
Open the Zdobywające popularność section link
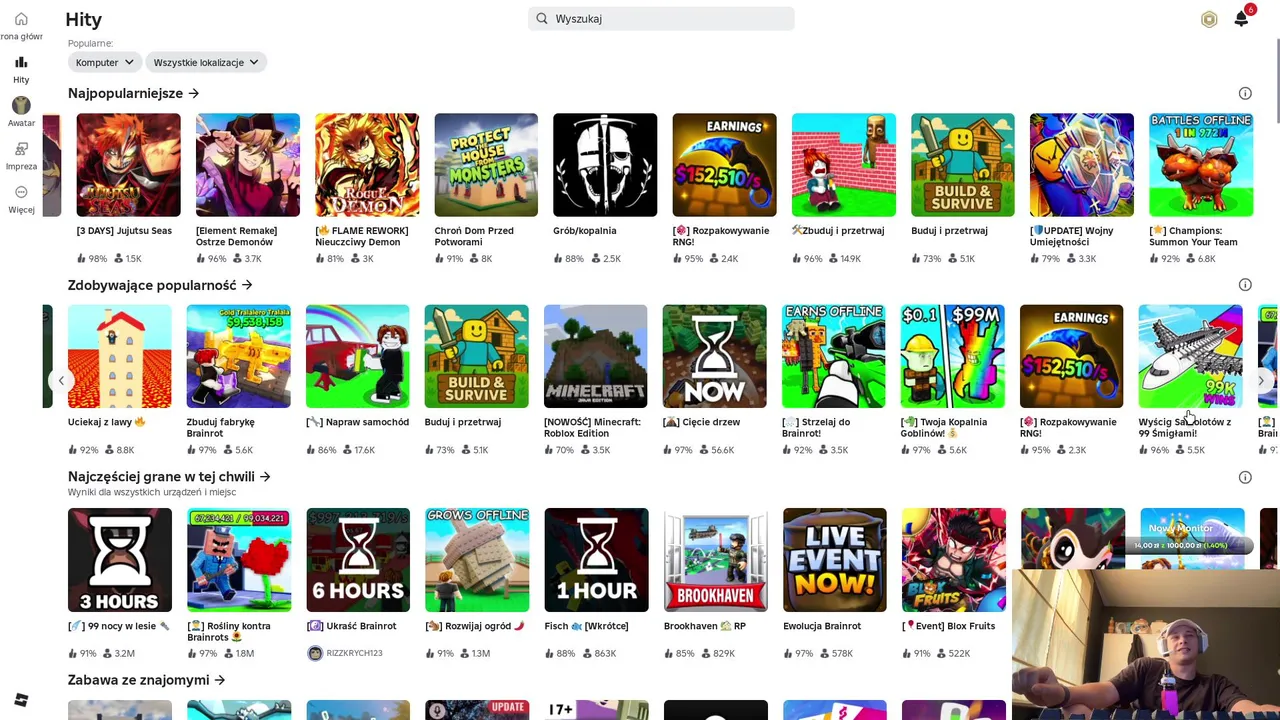(x=160, y=285)
